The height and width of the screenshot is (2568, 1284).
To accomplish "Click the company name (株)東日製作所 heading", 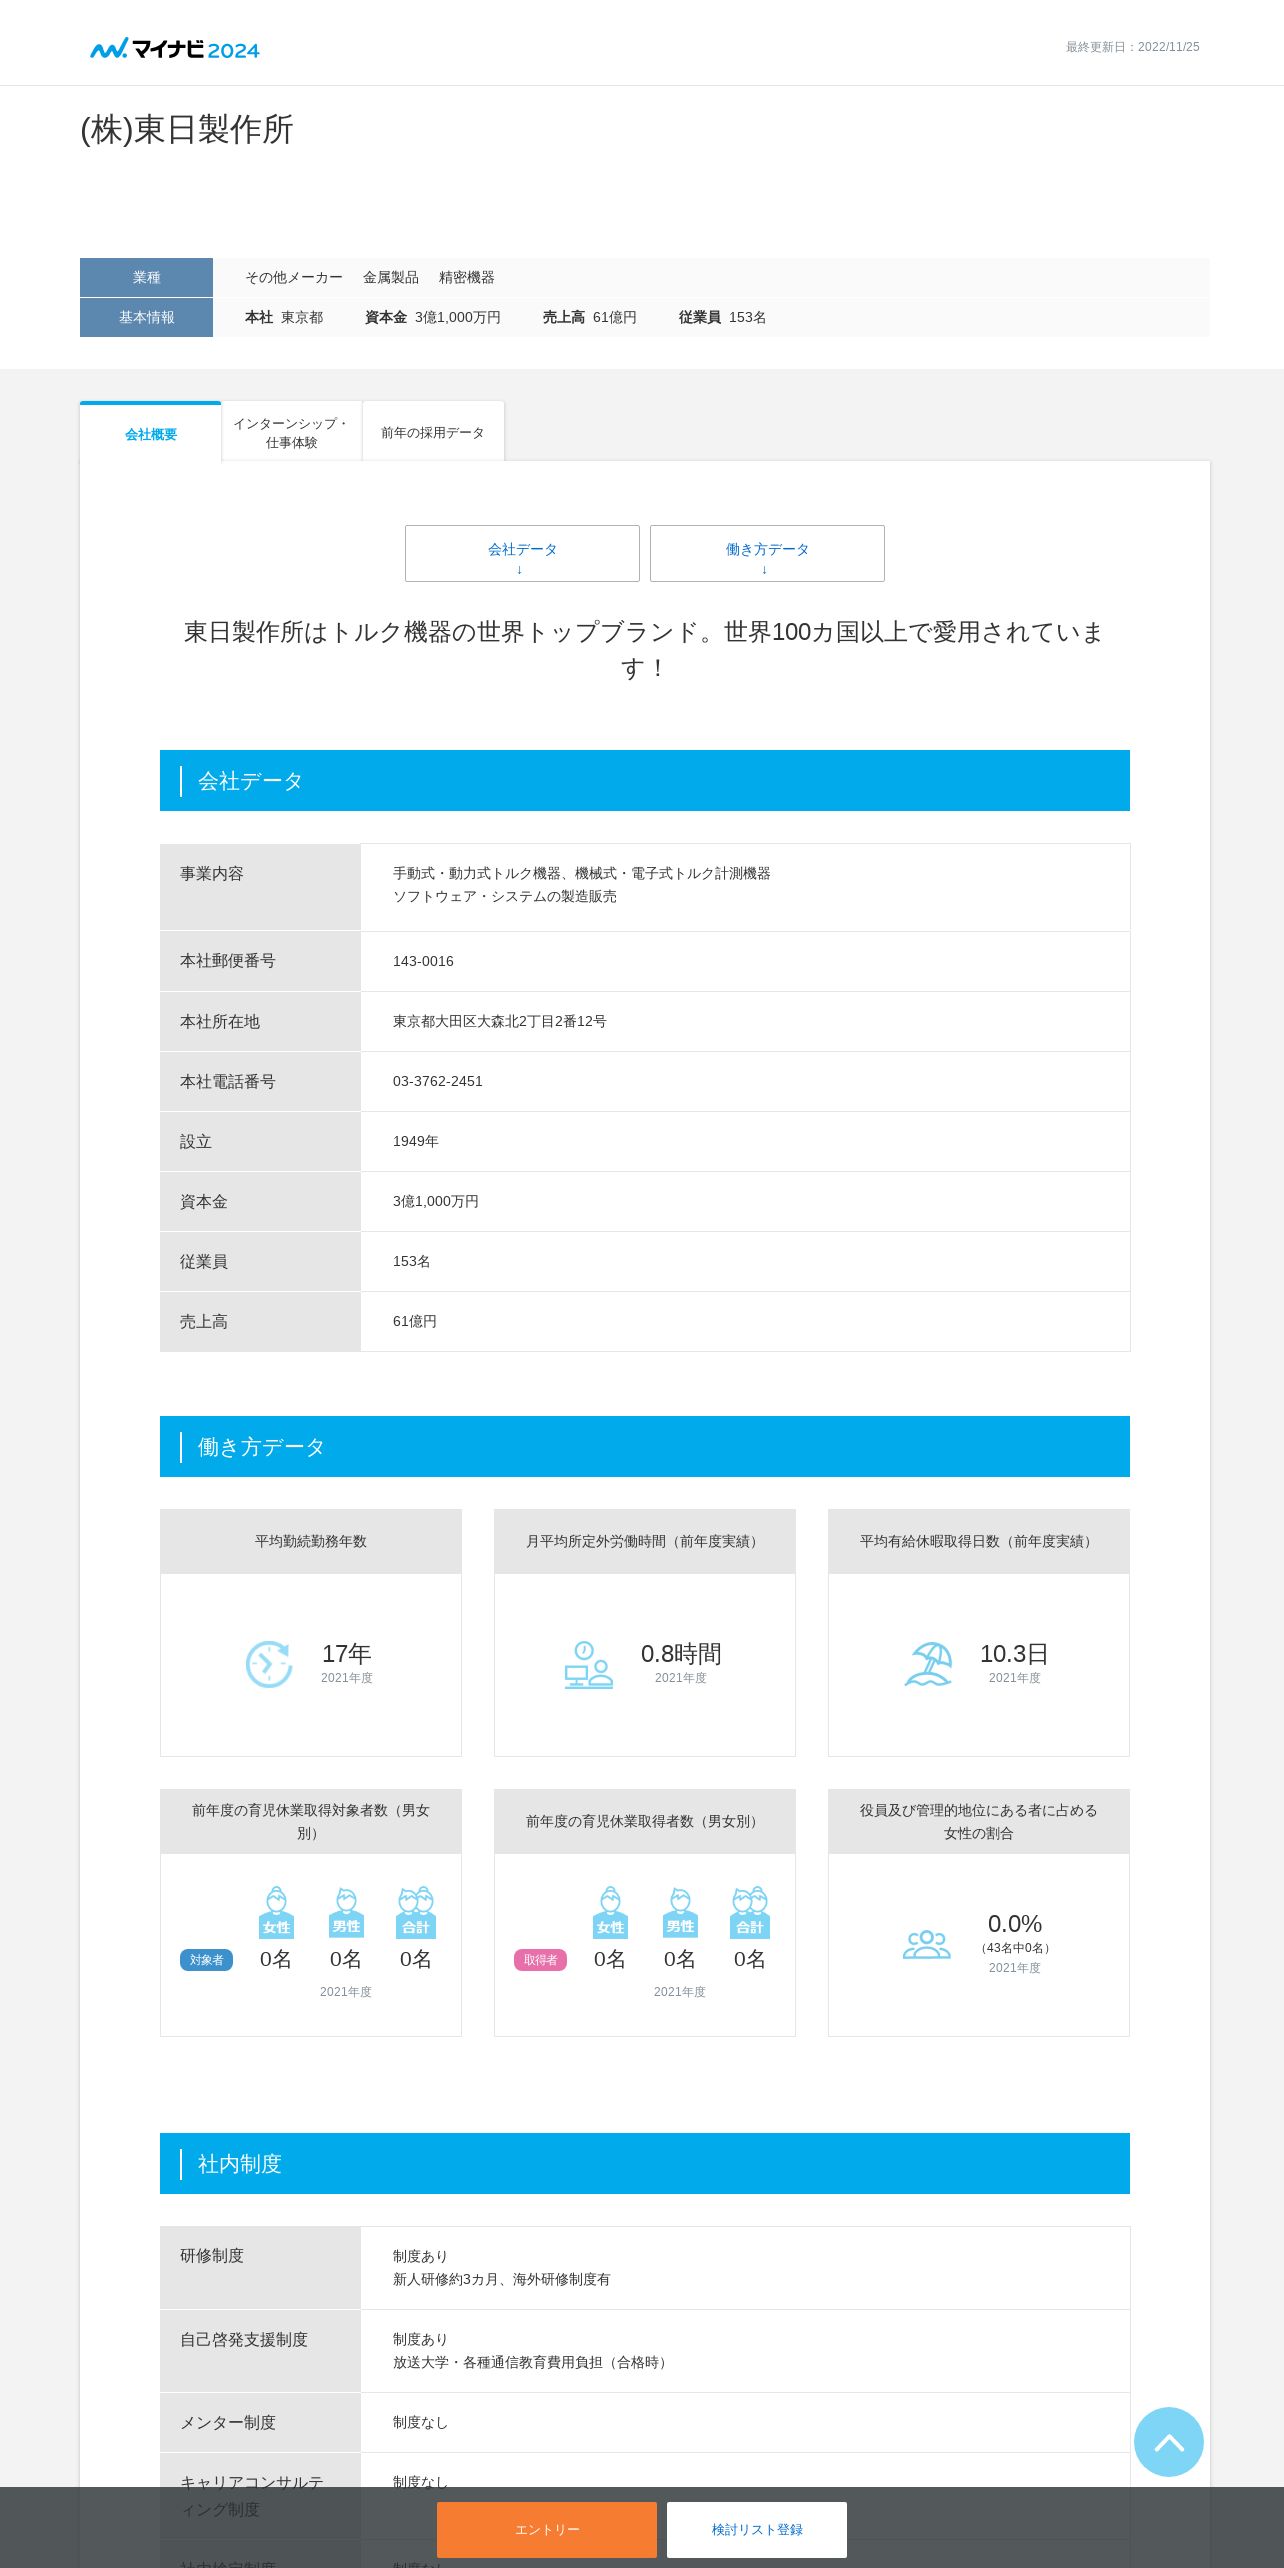I will pyautogui.click(x=187, y=129).
